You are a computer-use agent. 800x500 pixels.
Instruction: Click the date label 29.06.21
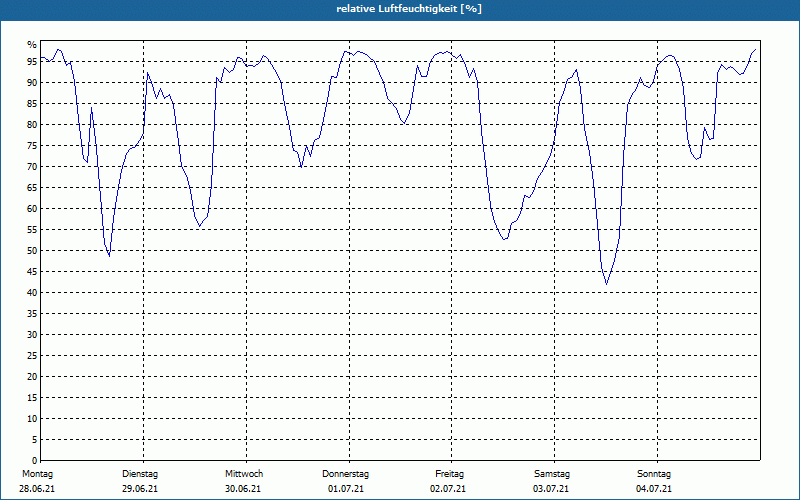[x=140, y=489]
